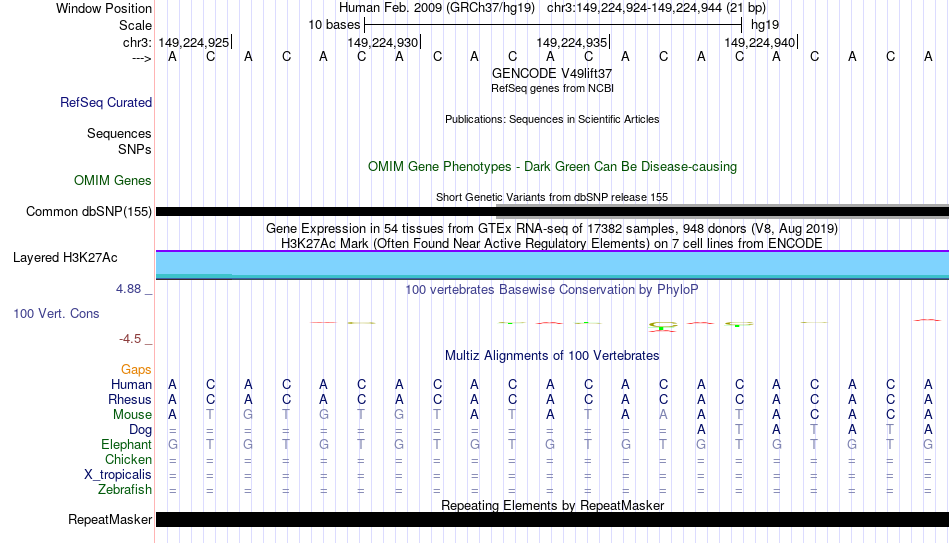
Task: Select the Layered H3K27Ac track label
Action: [65, 258]
